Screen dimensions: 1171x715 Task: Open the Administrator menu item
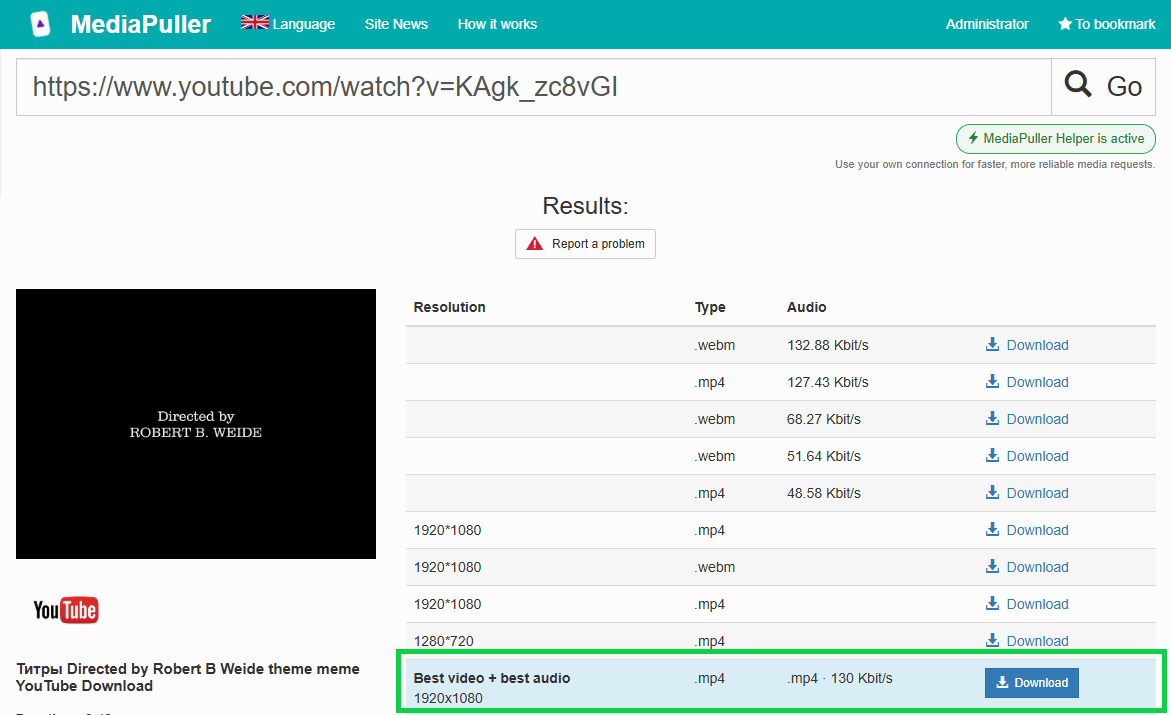pyautogui.click(x=987, y=24)
